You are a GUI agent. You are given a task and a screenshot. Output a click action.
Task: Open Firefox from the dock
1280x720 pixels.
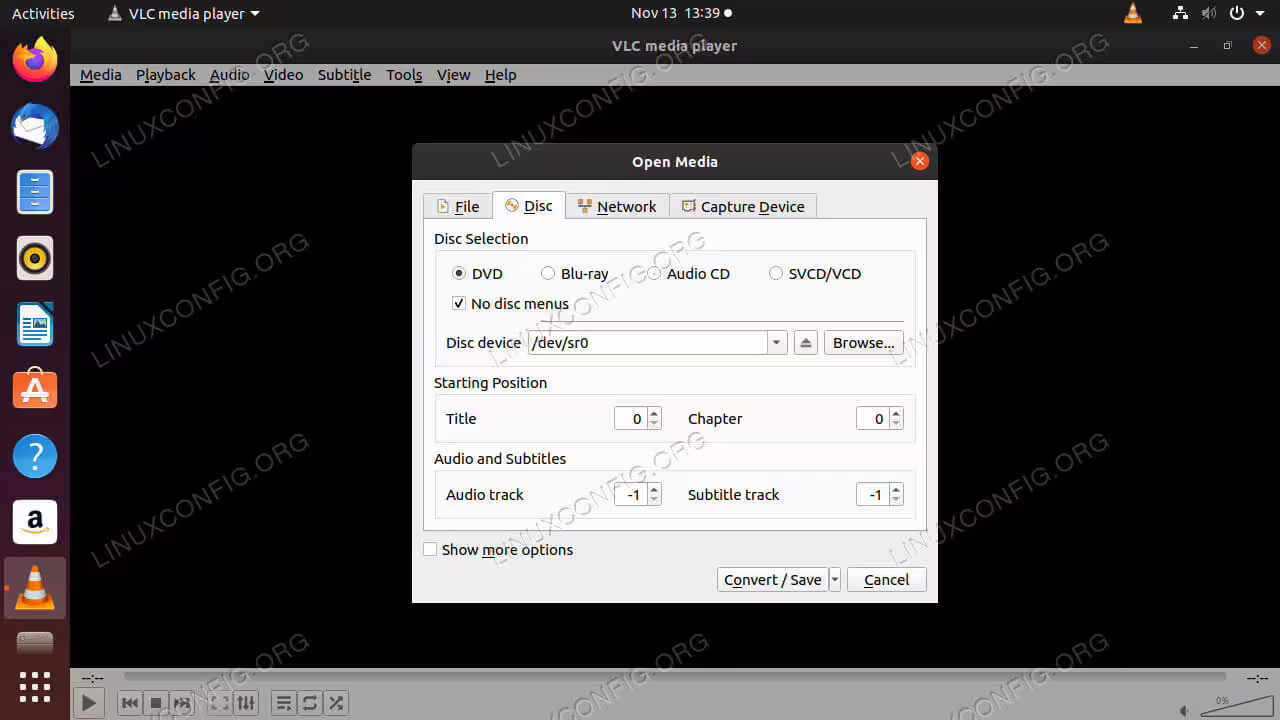click(x=35, y=60)
